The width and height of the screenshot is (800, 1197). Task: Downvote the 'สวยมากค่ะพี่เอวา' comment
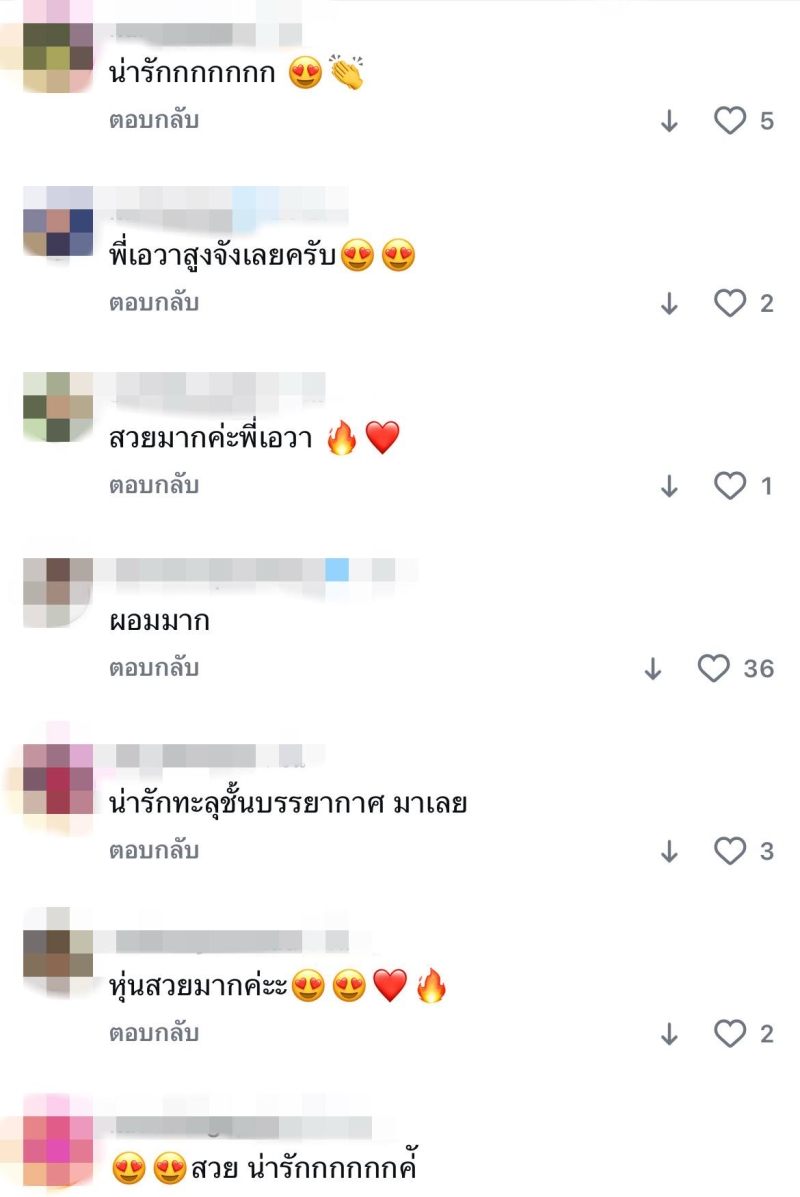coord(669,486)
